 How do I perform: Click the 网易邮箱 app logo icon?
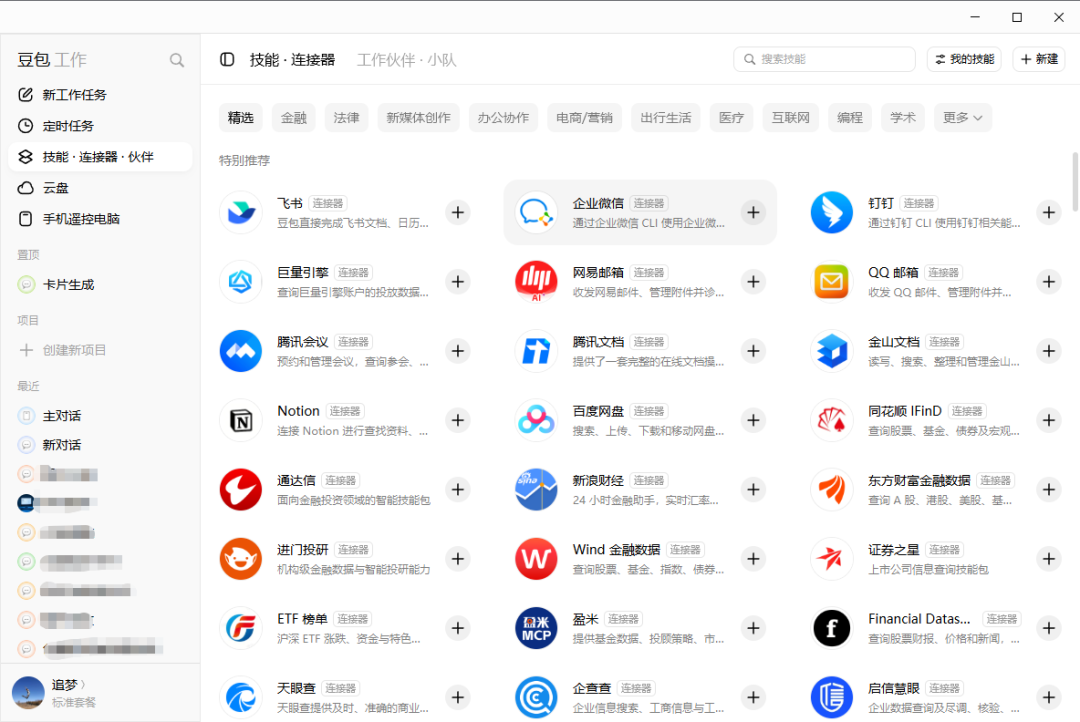536,282
